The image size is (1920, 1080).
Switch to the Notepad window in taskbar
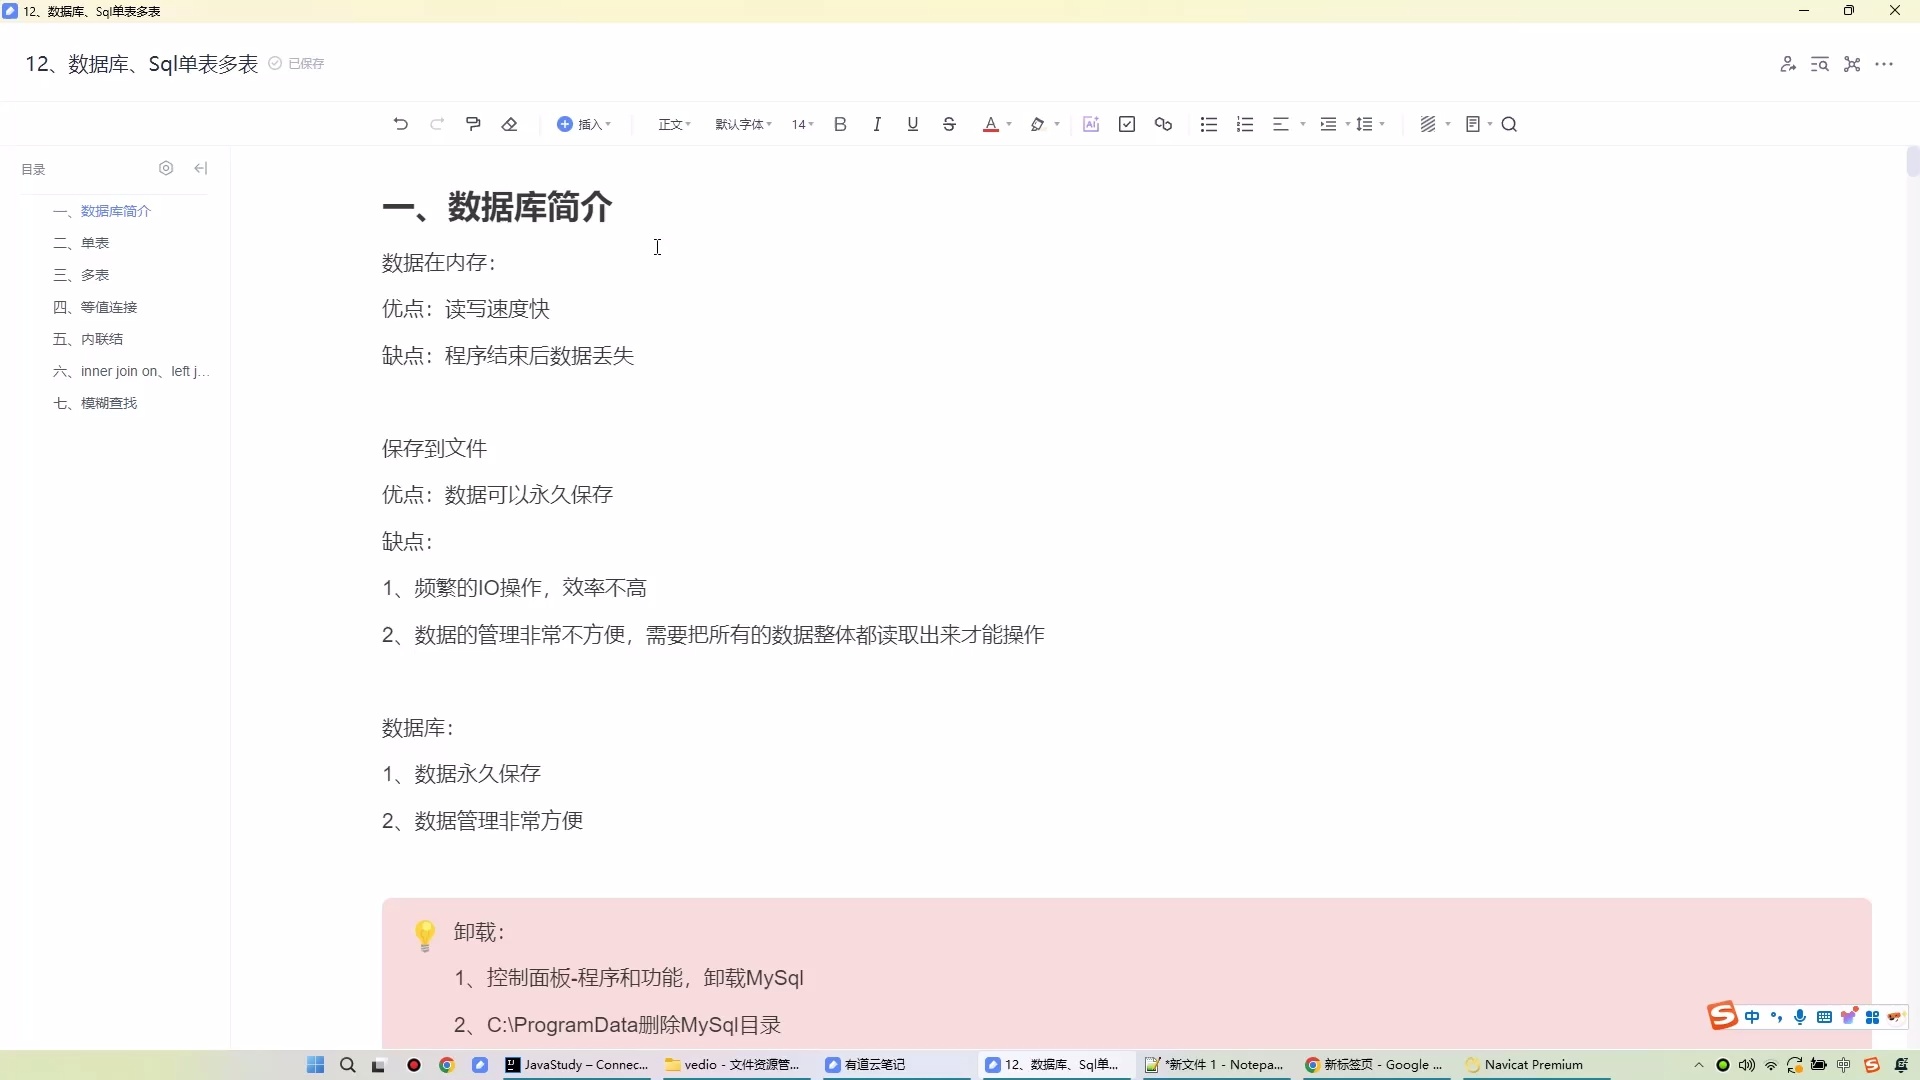point(1215,1065)
